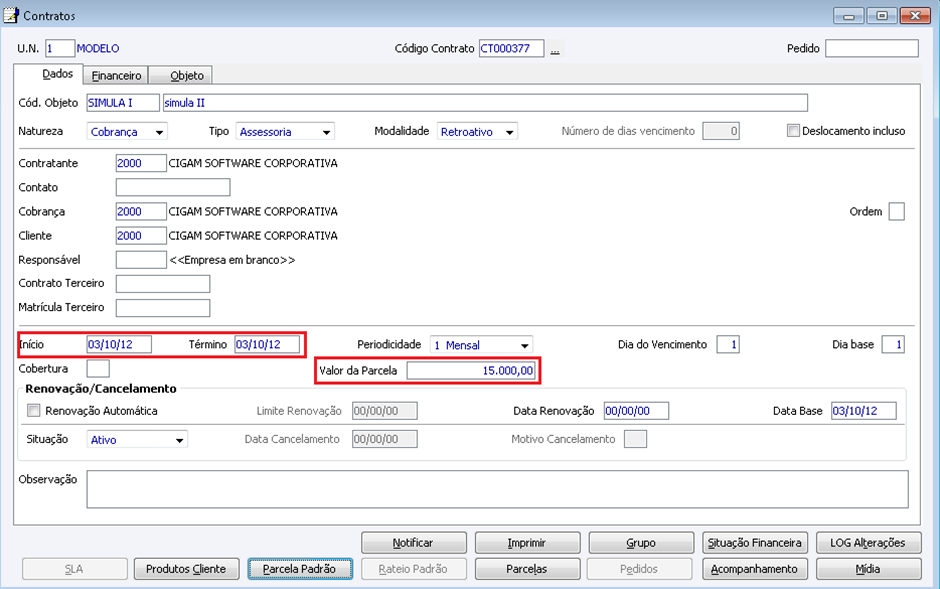
Task: Click the Contratante code field
Action: (141, 163)
